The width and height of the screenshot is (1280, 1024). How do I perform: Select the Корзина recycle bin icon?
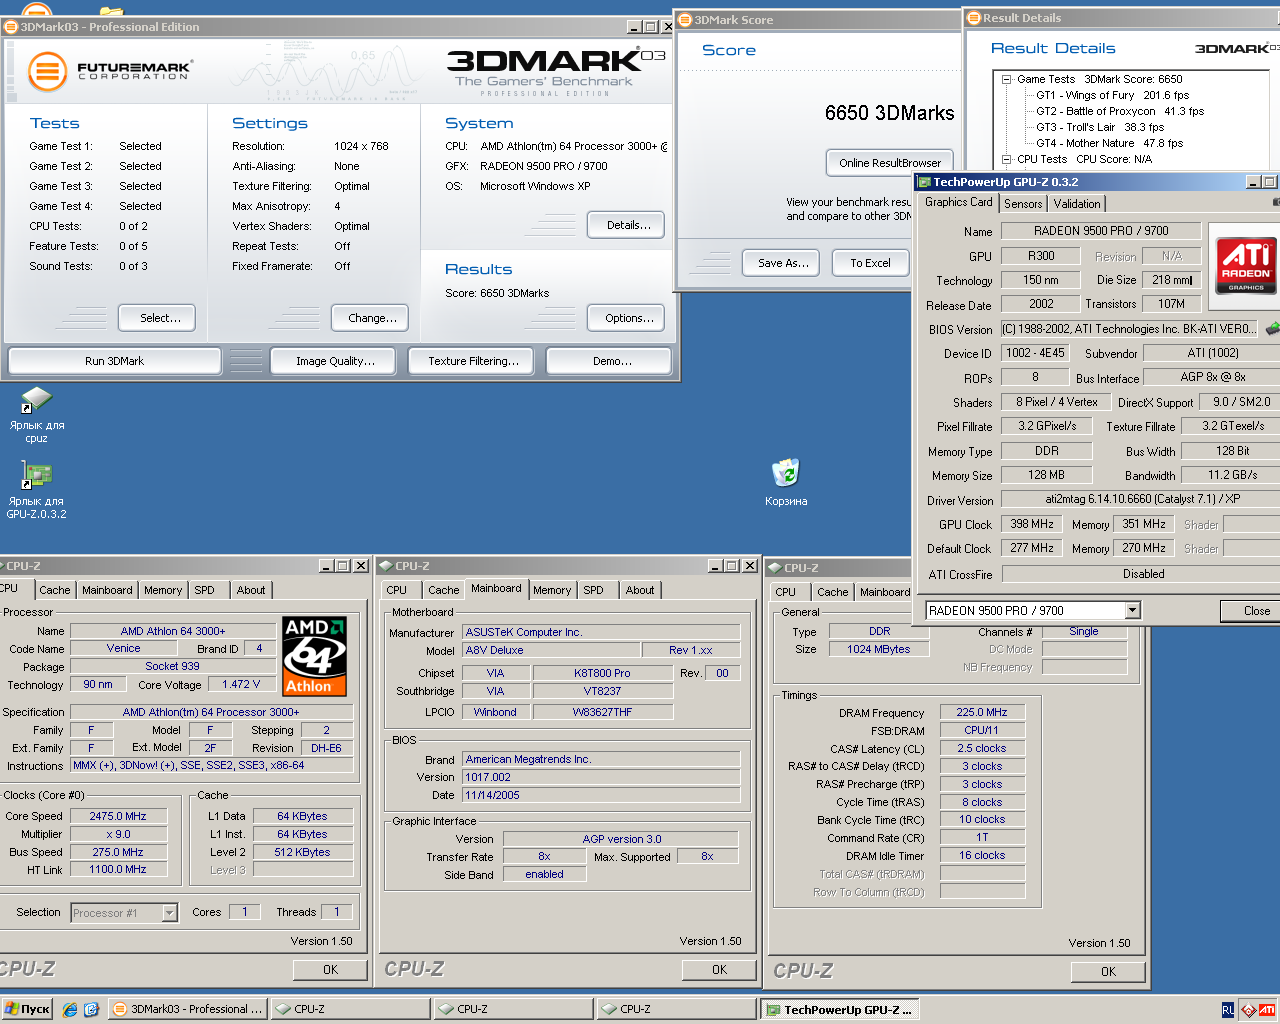[786, 482]
